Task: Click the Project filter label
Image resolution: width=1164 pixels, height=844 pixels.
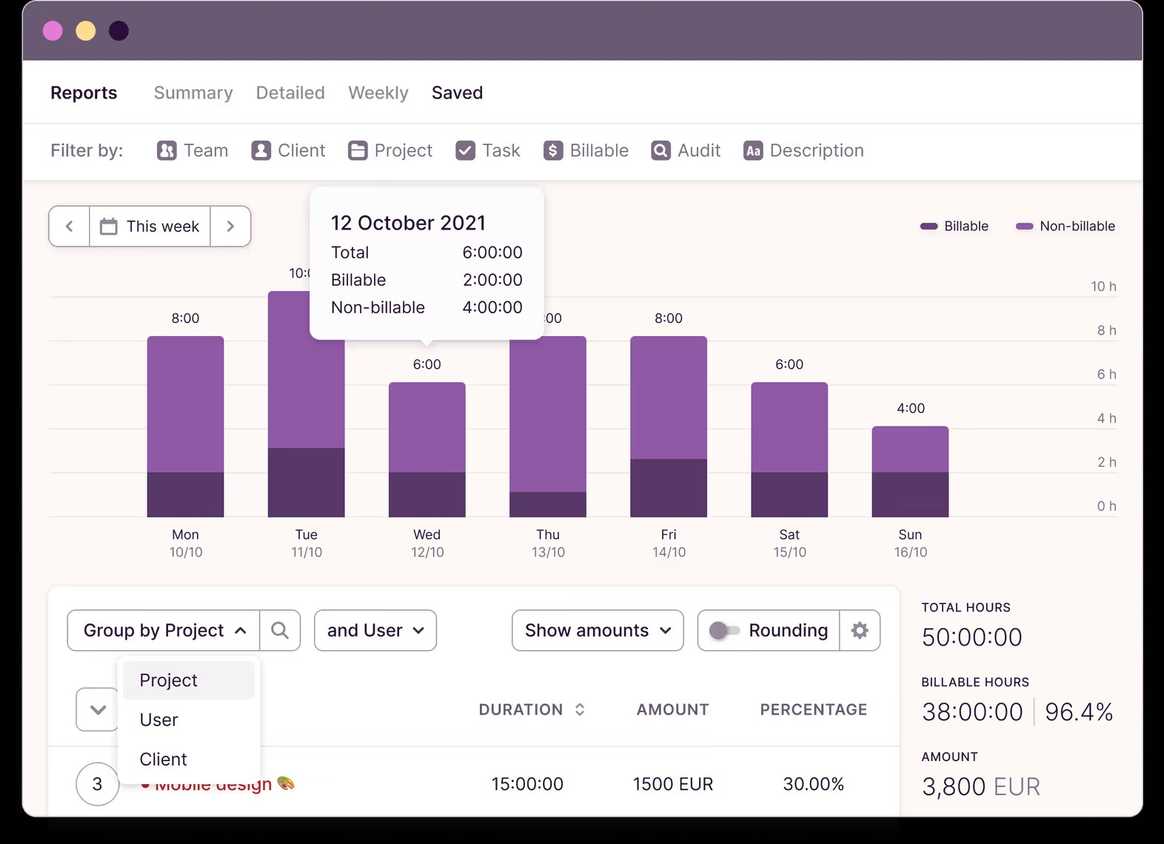Action: [403, 151]
